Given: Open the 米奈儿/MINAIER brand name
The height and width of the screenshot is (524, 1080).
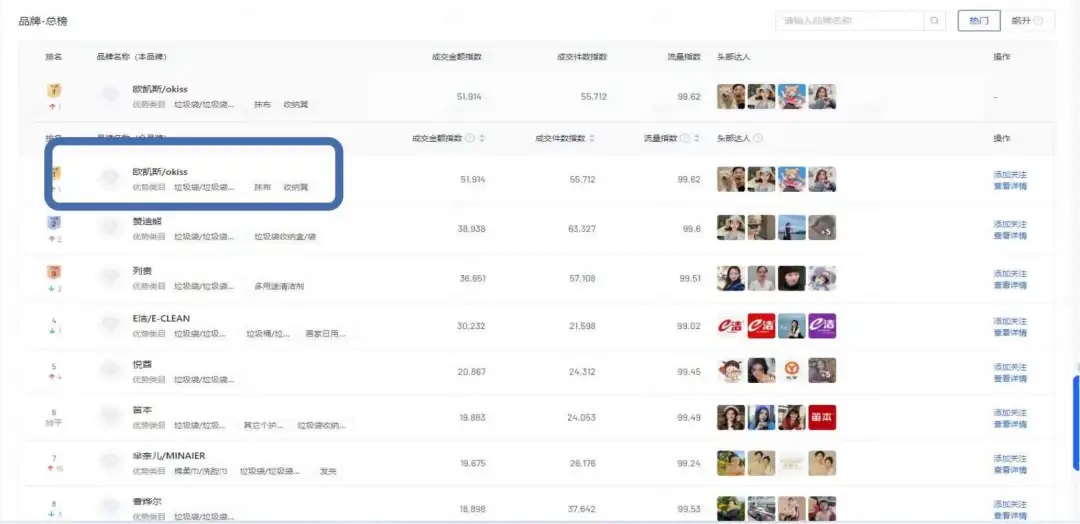Looking at the screenshot, I should 169,456.
